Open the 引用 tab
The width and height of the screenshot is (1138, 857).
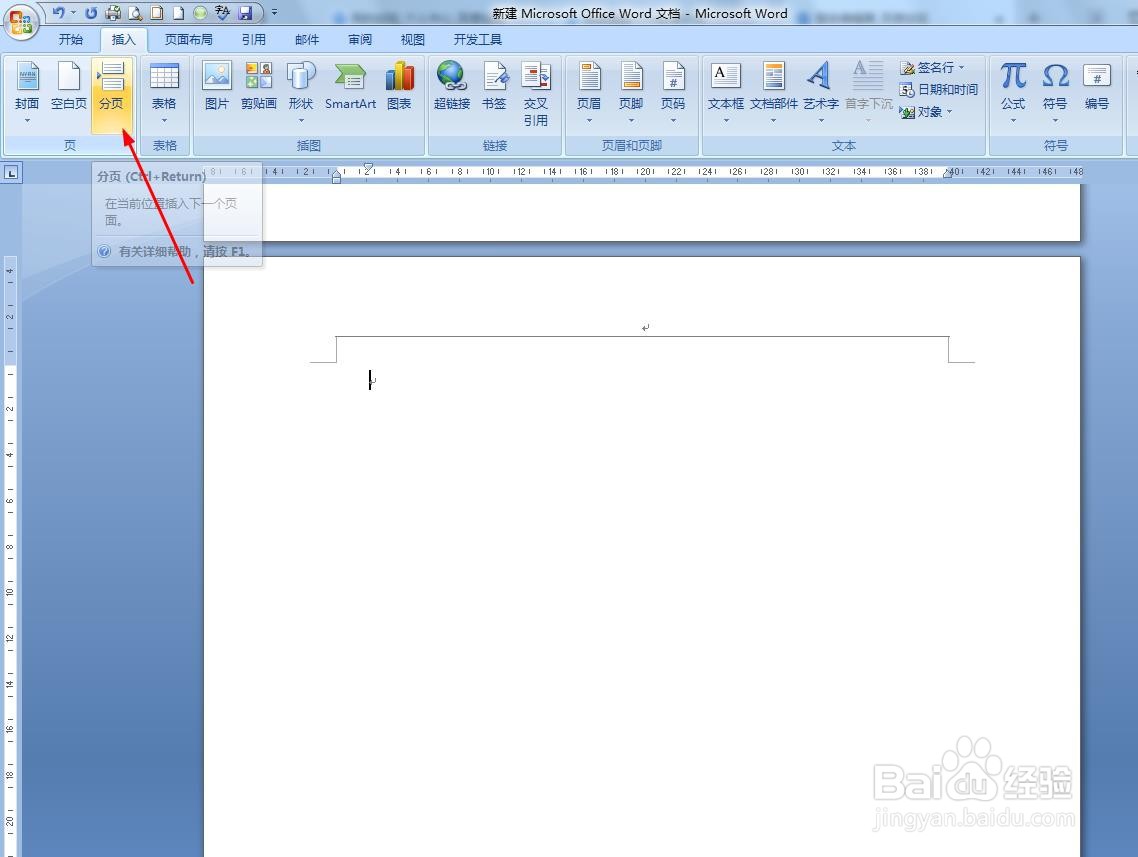click(253, 39)
